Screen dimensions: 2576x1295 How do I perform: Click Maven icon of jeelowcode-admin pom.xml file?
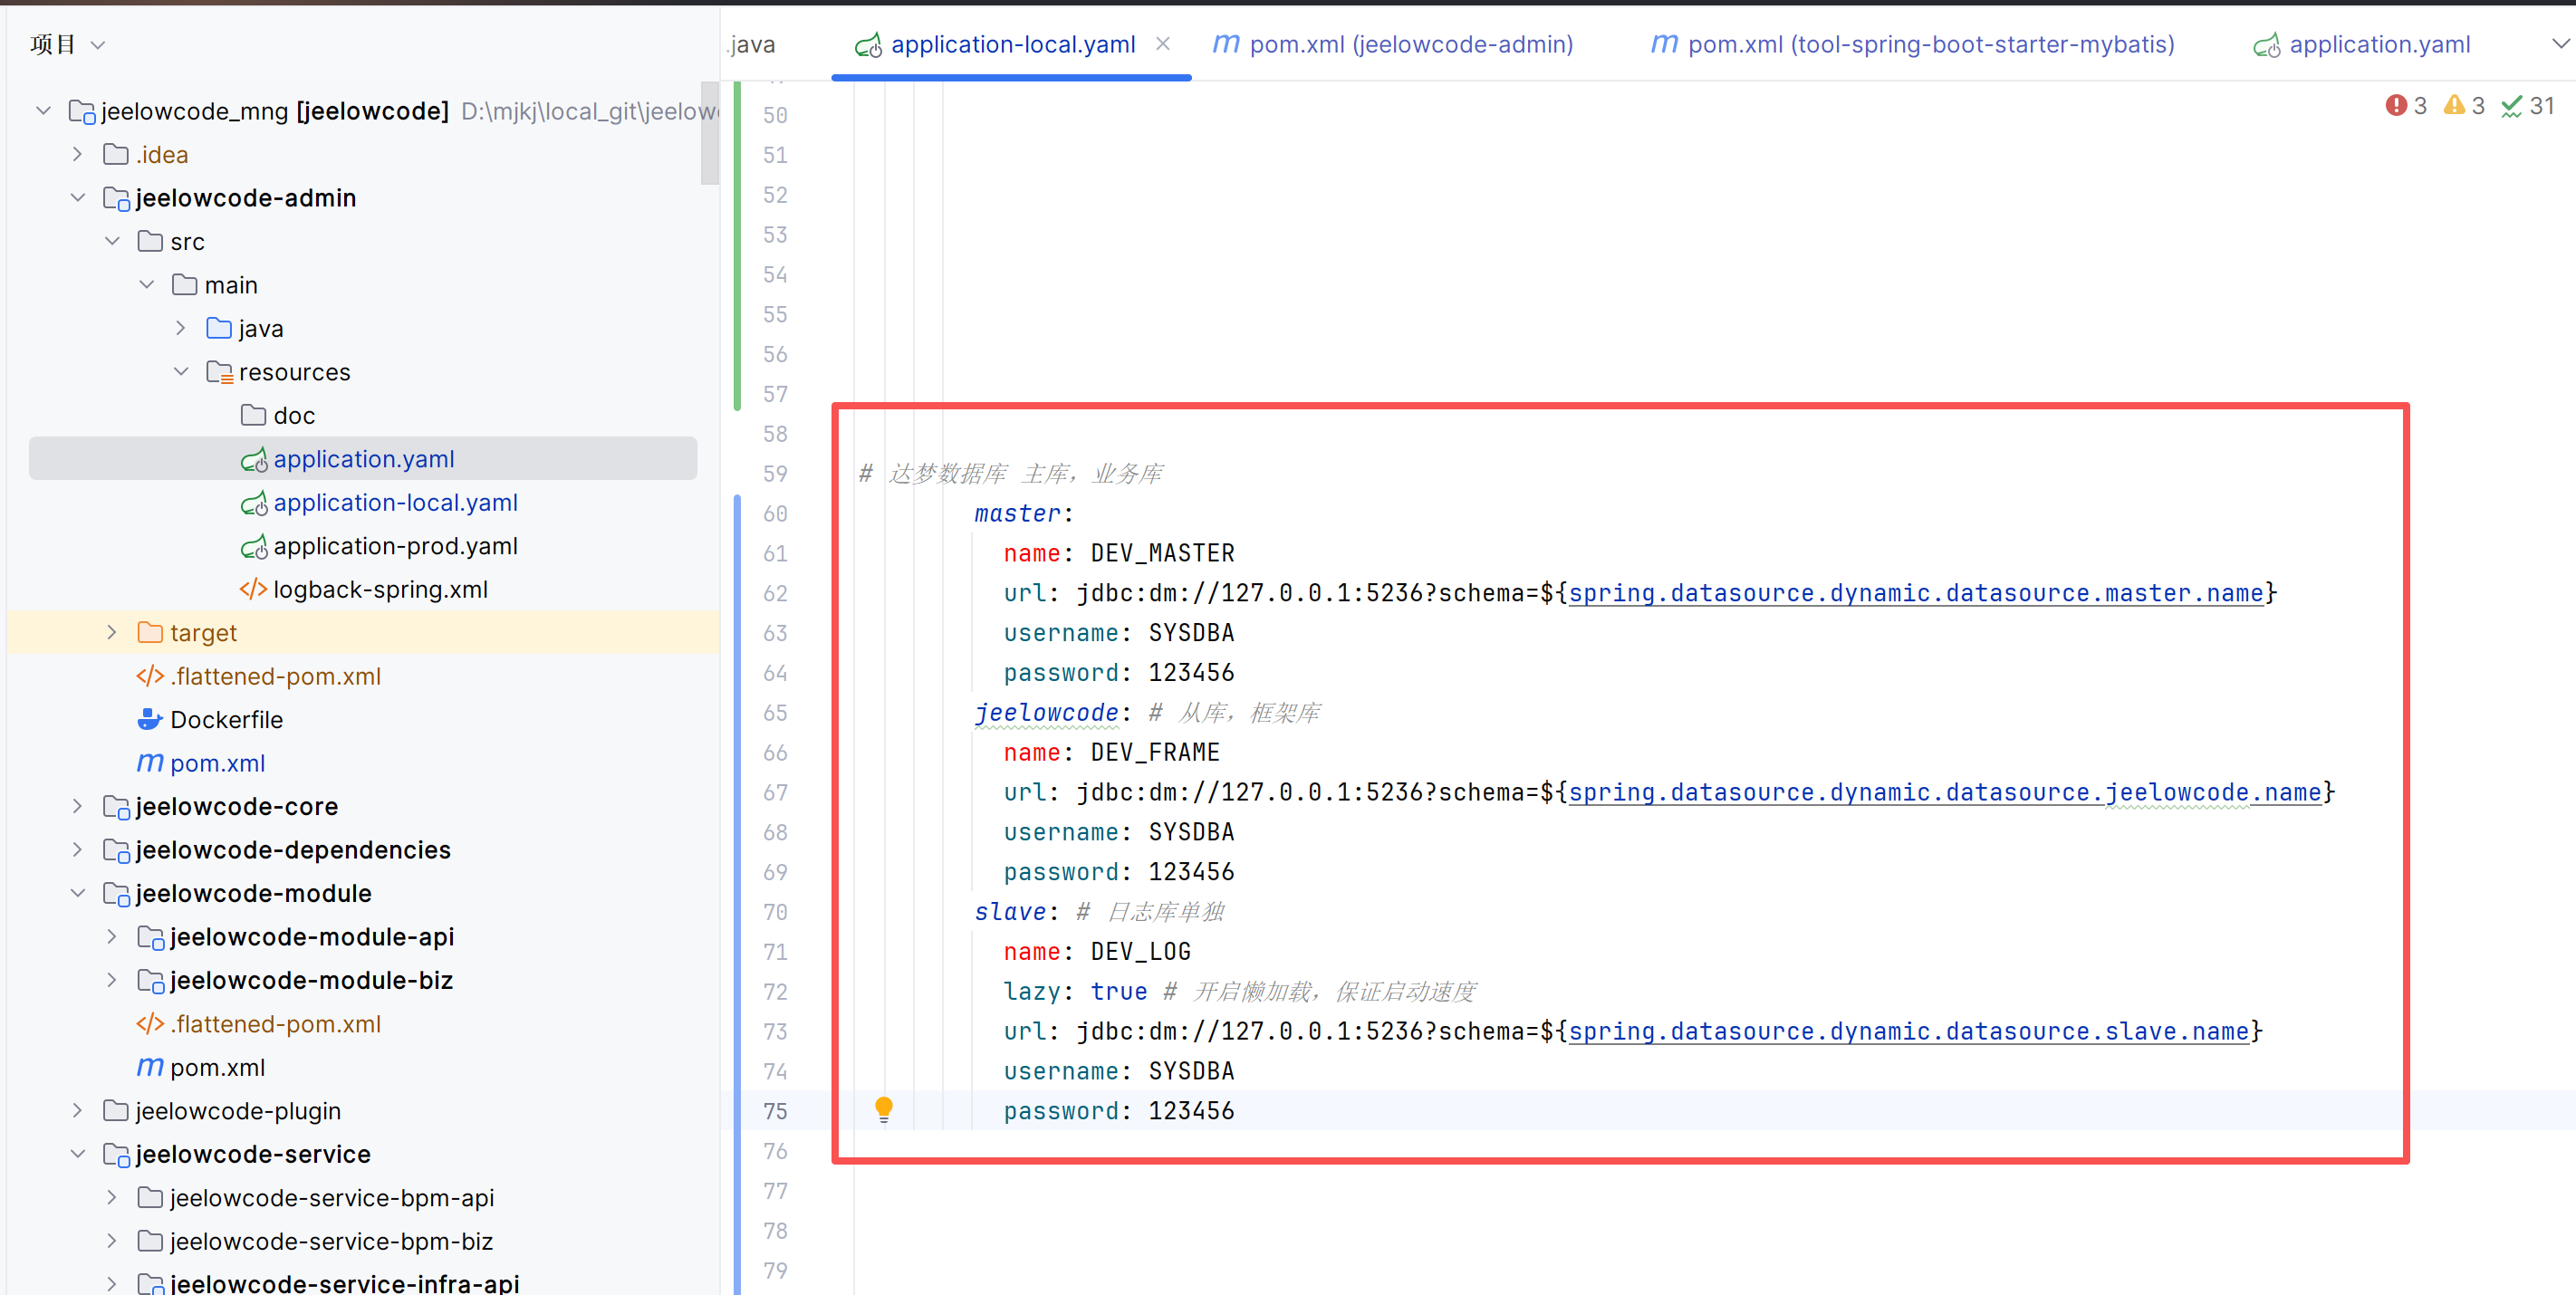pos(150,763)
